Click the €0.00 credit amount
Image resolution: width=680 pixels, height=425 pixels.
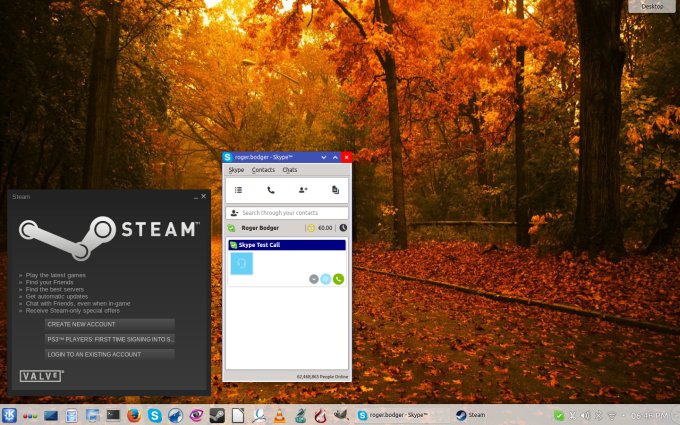(x=325, y=228)
